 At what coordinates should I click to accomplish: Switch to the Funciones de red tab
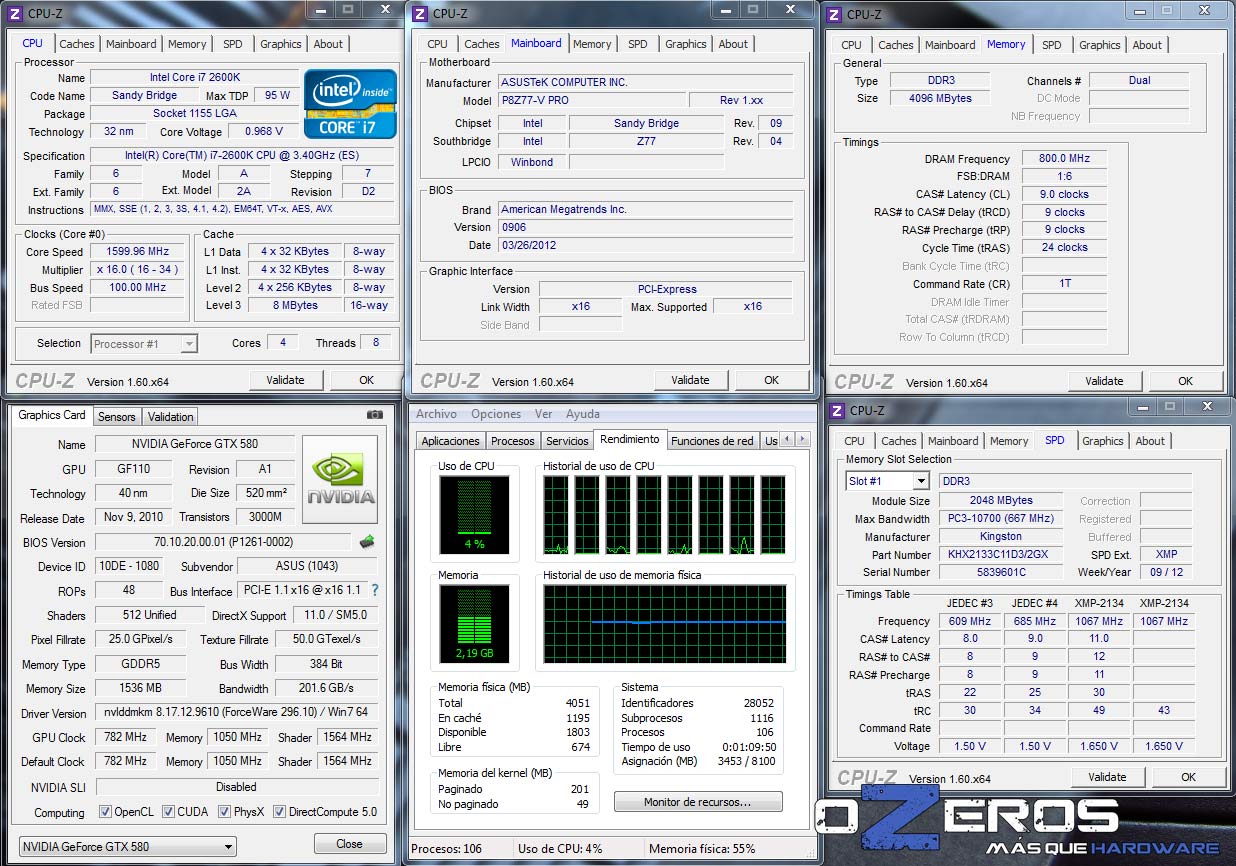(x=712, y=441)
